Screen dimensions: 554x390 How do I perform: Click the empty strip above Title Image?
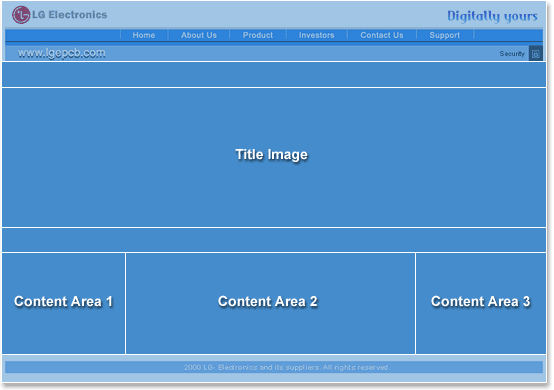tap(274, 74)
